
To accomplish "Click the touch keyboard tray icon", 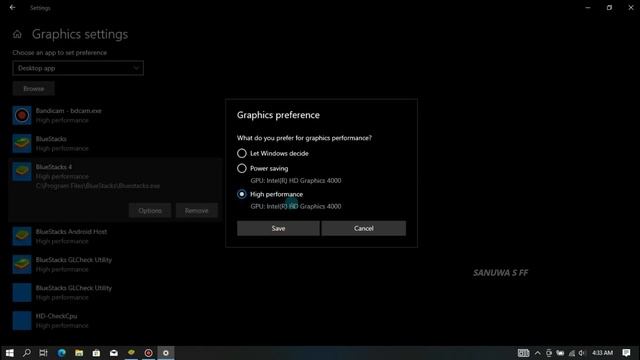I will point(523,353).
